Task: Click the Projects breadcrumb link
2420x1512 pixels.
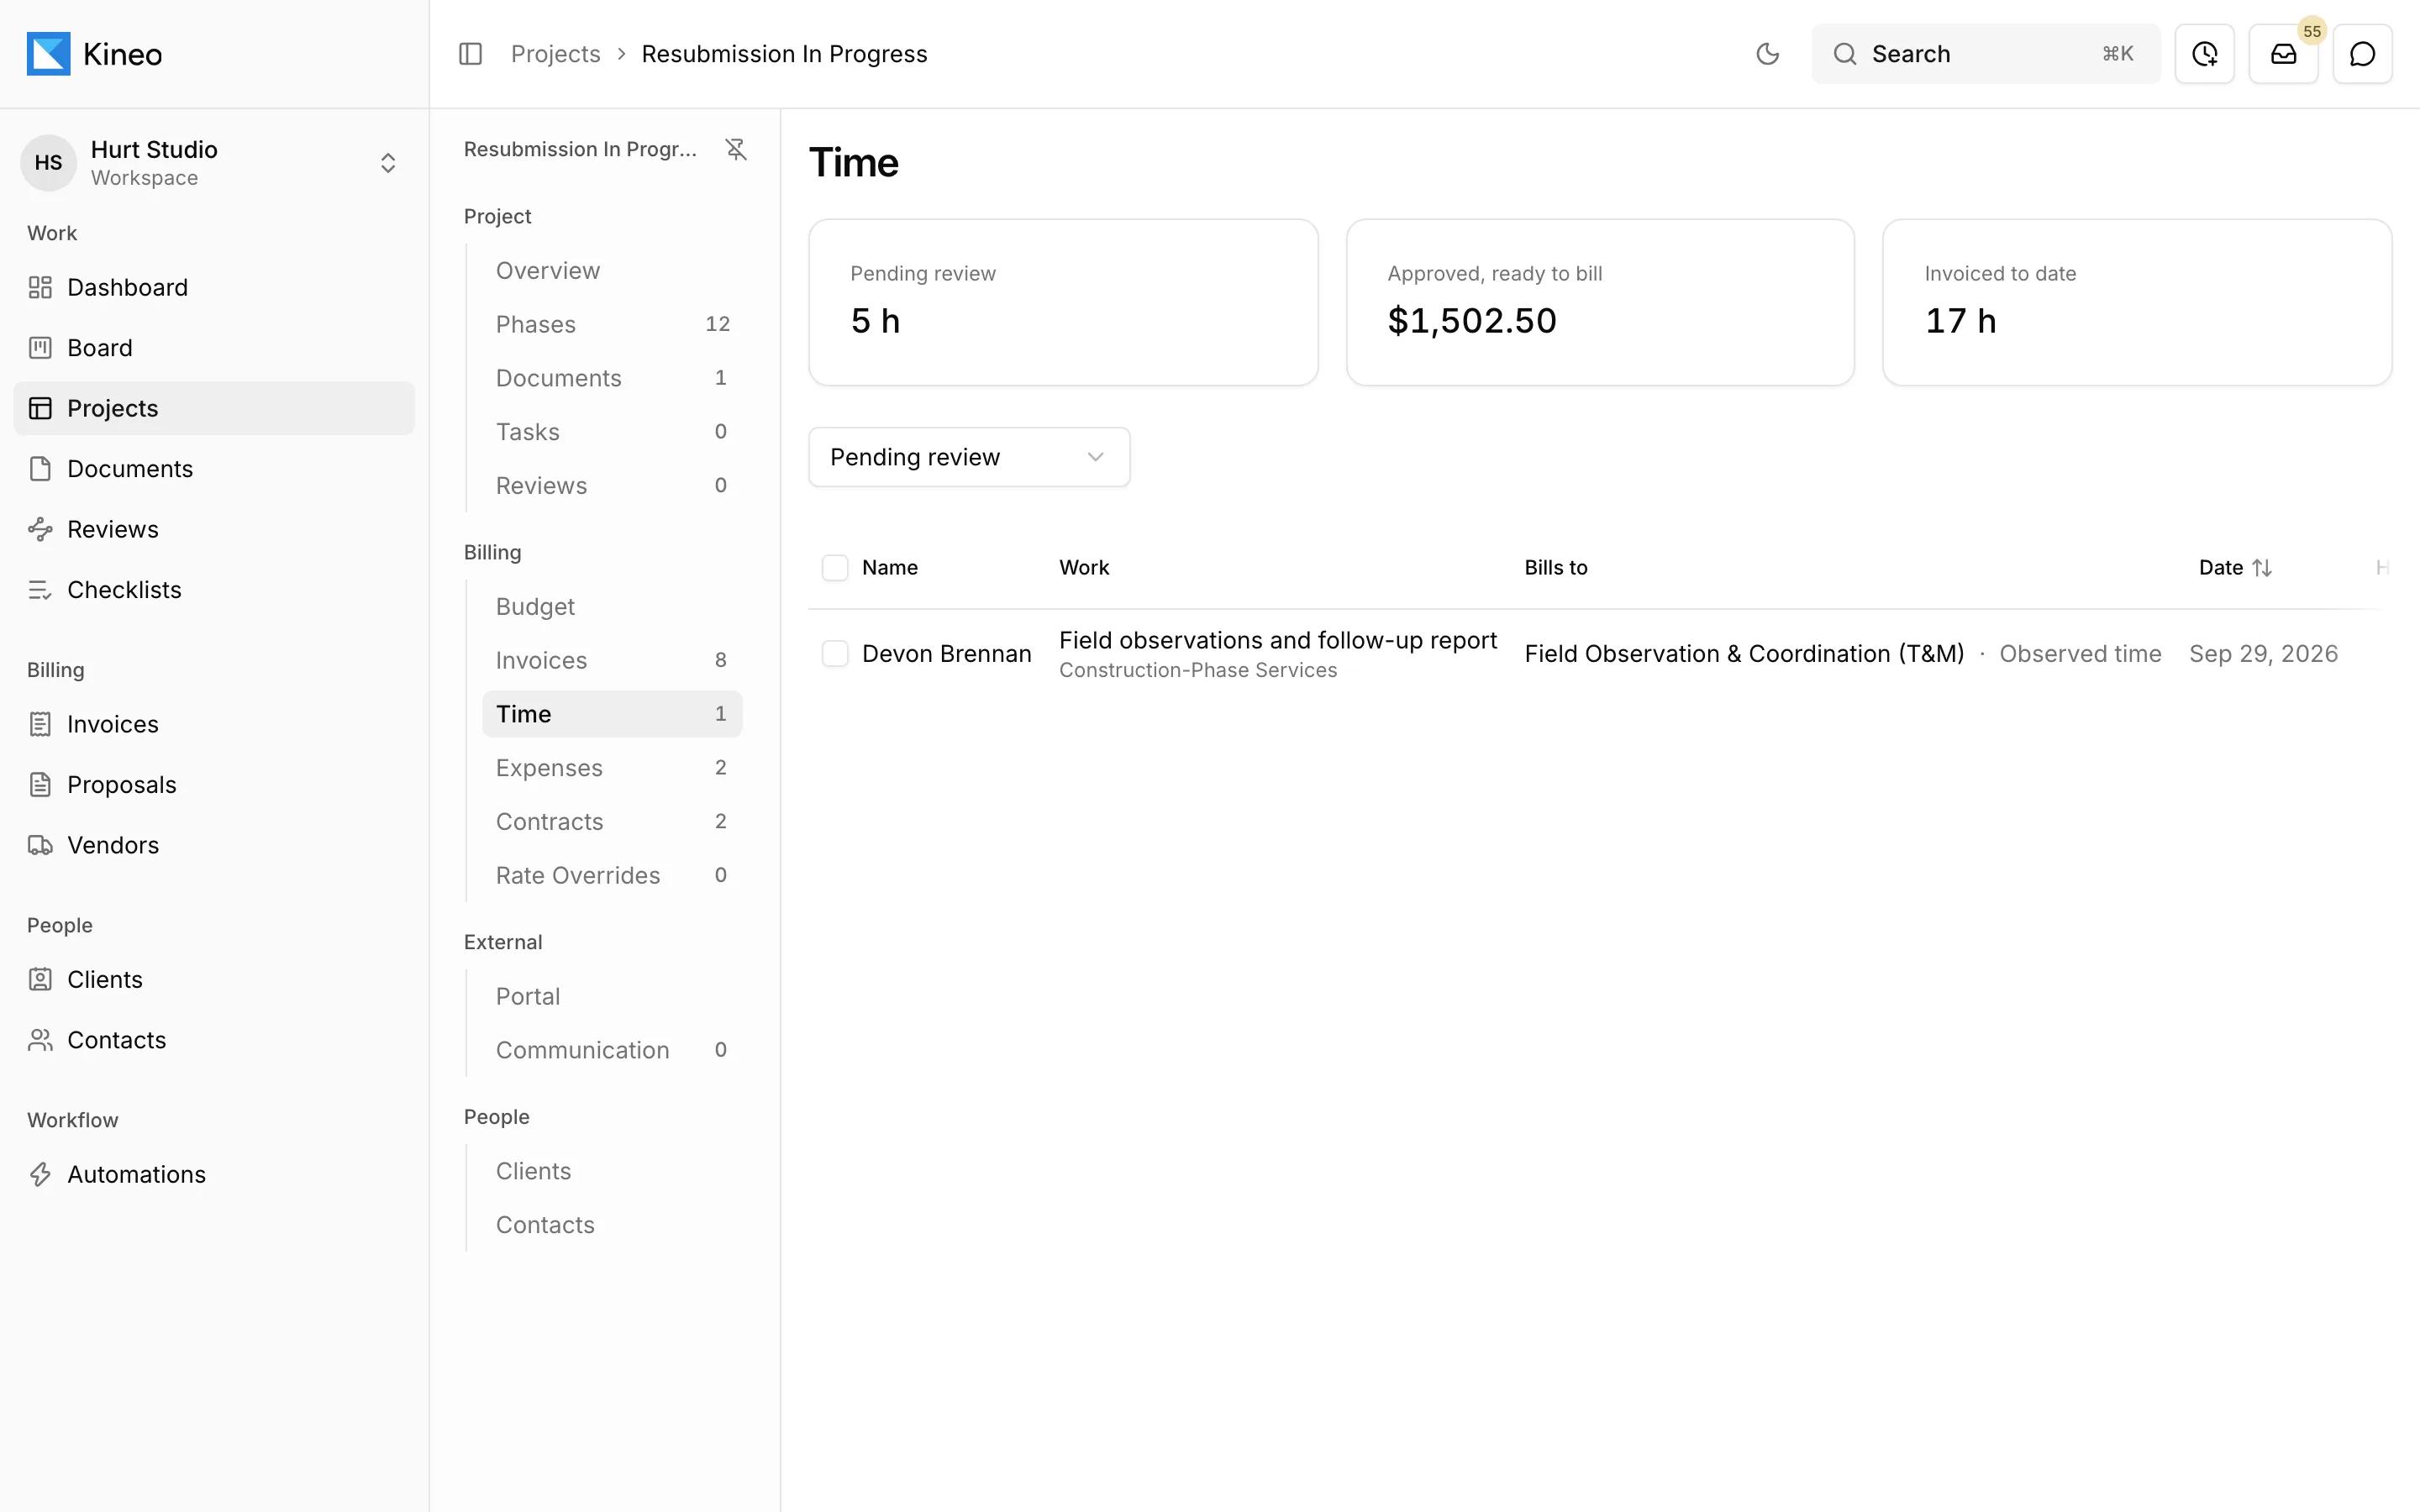Action: click(555, 54)
